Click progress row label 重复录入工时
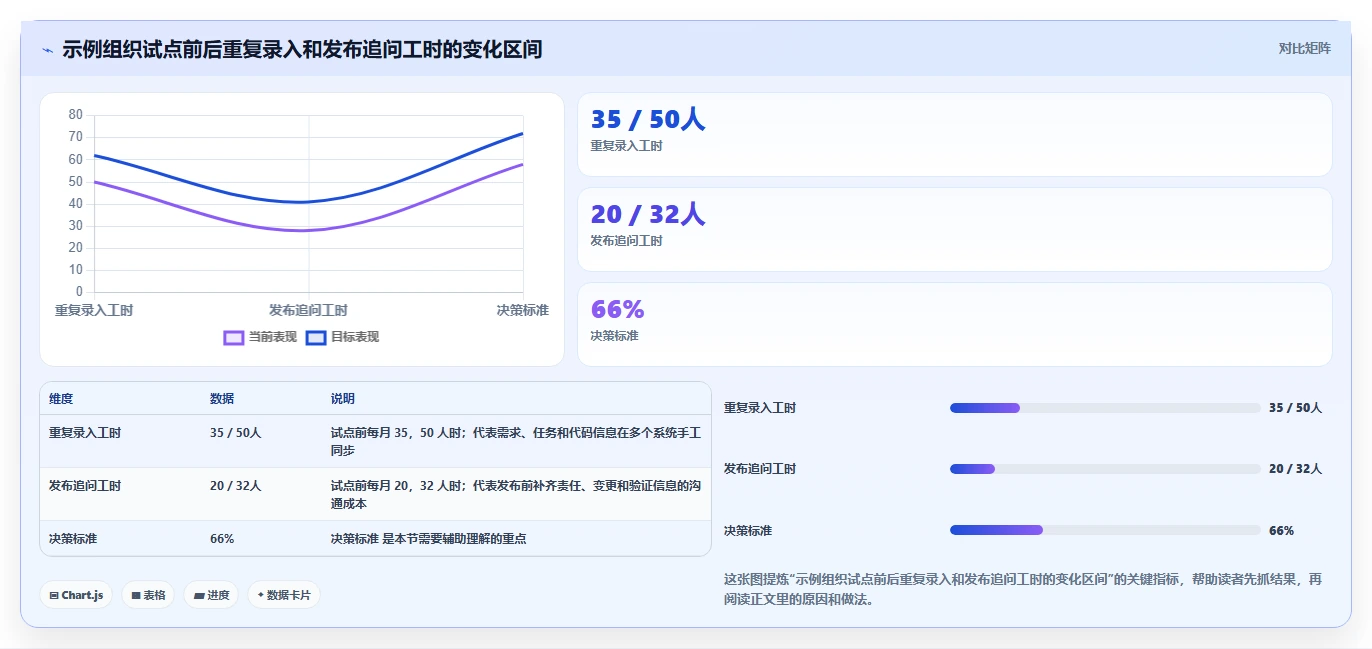 coord(760,408)
